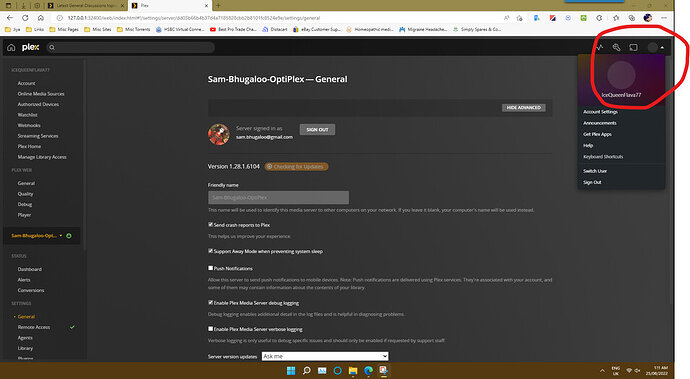Screen dimensions: 690x379
Task: Open the browser Favorites star icon
Action: (x=616, y=18)
